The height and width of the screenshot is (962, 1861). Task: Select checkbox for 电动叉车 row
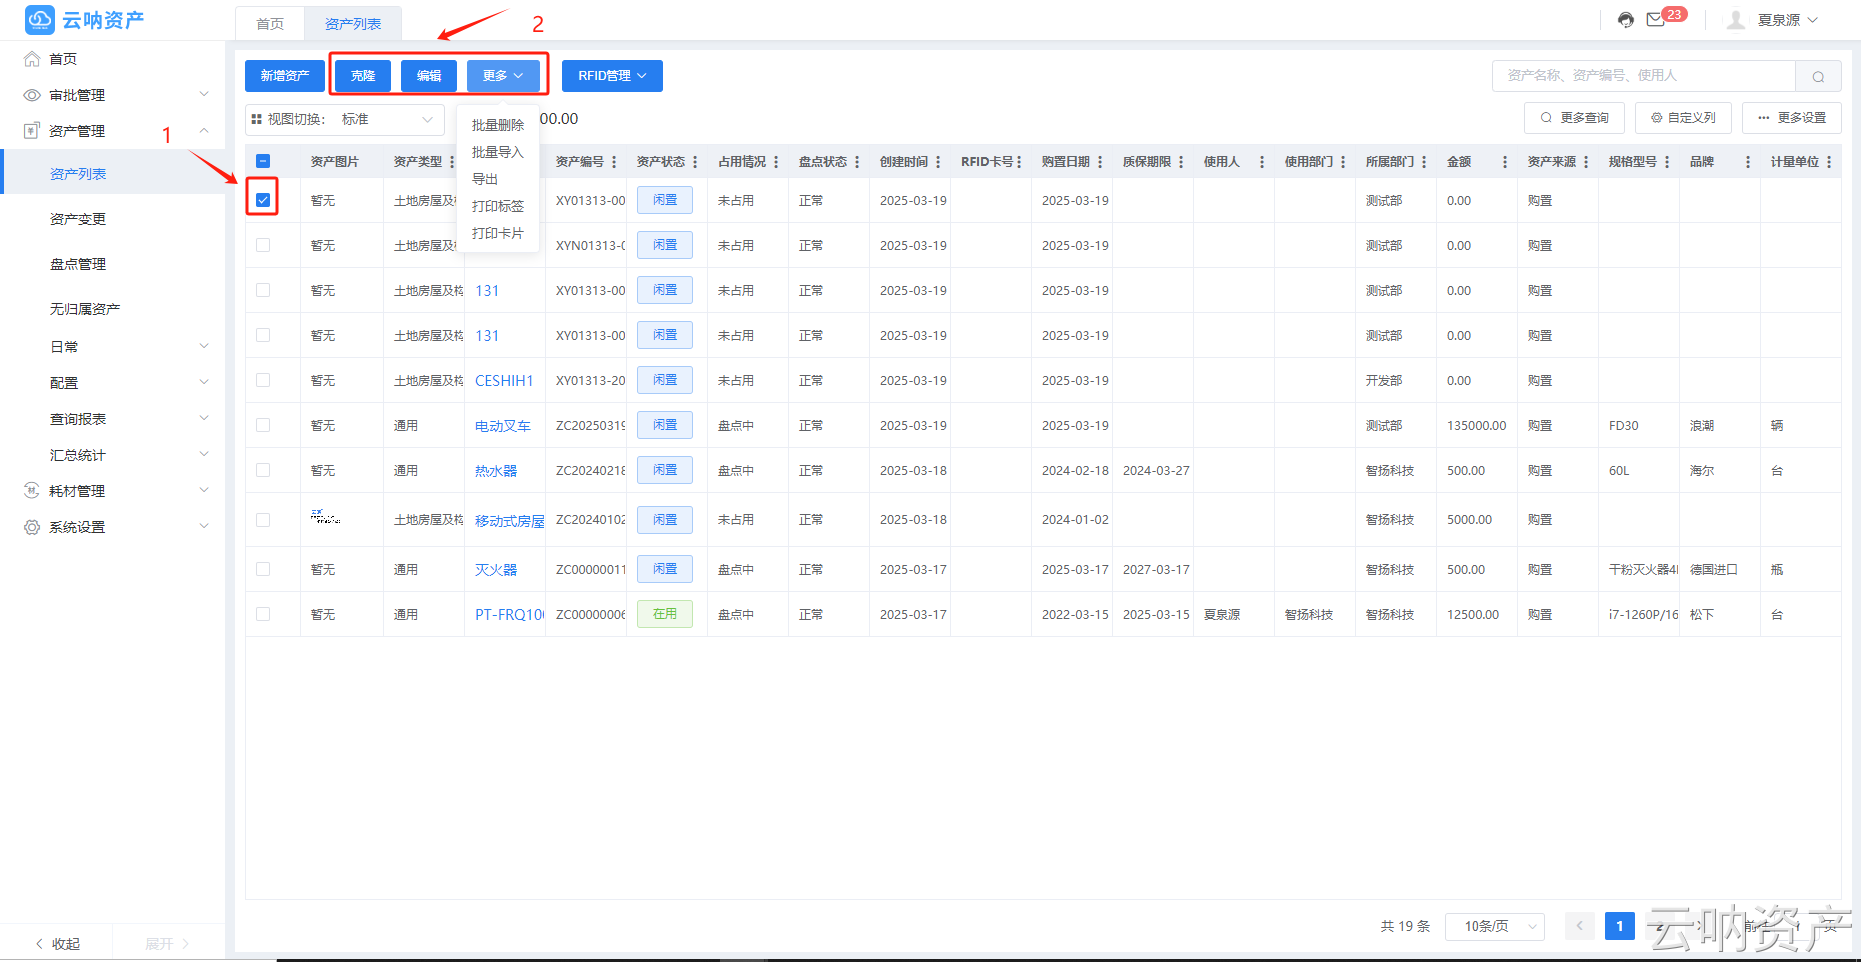point(263,425)
